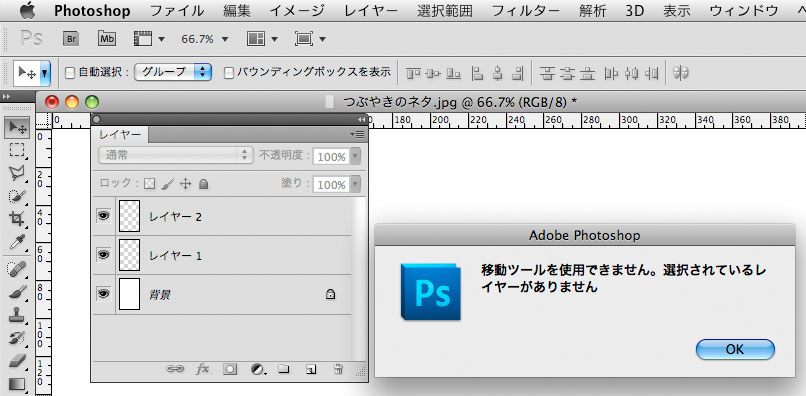The width and height of the screenshot is (806, 396).
Task: Hide レイヤー 2 visibility eye
Action: point(104,217)
